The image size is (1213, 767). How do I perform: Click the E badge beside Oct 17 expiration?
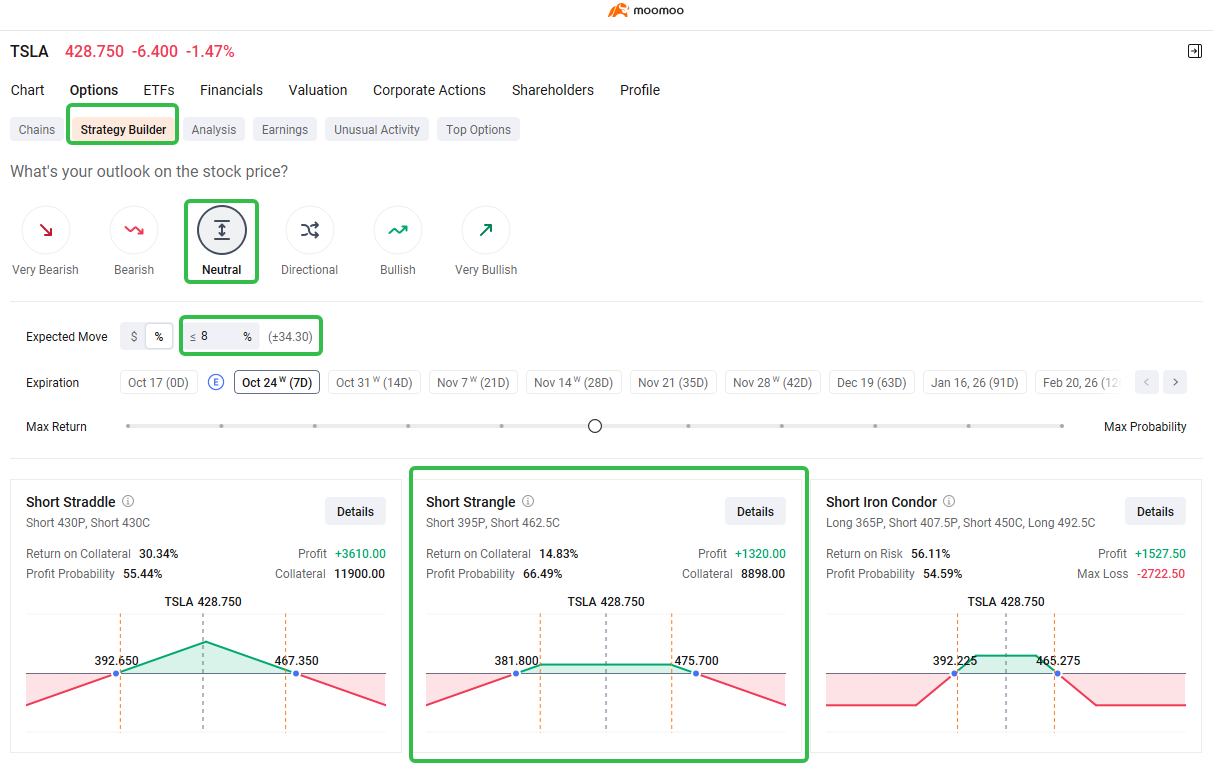(x=215, y=382)
